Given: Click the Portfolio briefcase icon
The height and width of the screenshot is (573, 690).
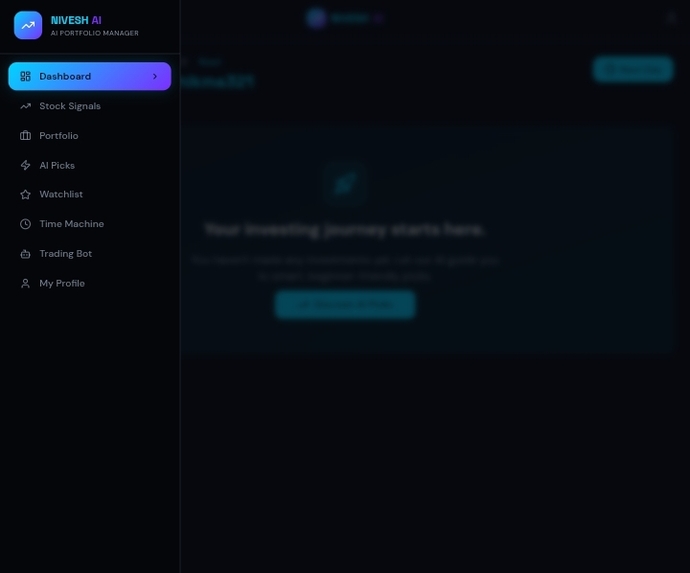Looking at the screenshot, I should point(26,136).
